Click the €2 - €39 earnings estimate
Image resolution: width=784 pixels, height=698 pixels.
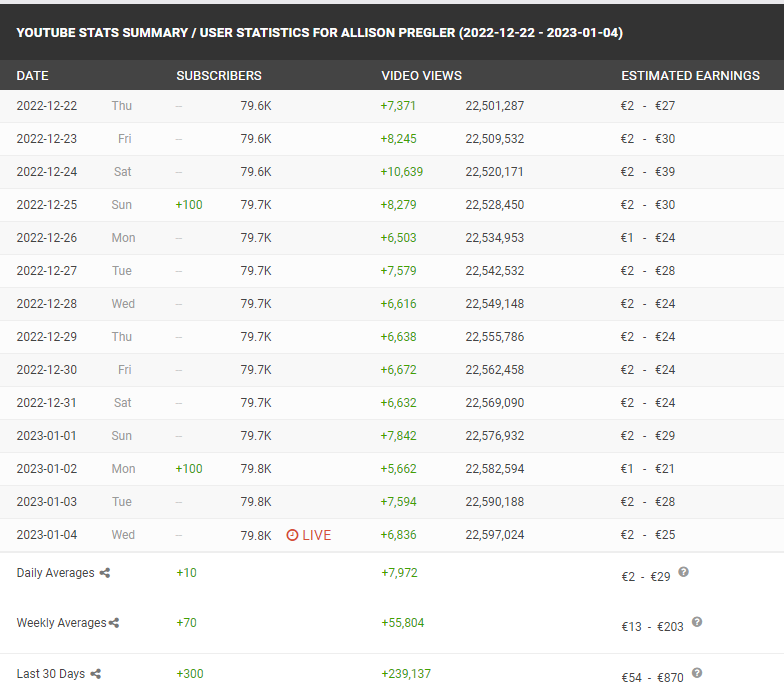tap(648, 172)
